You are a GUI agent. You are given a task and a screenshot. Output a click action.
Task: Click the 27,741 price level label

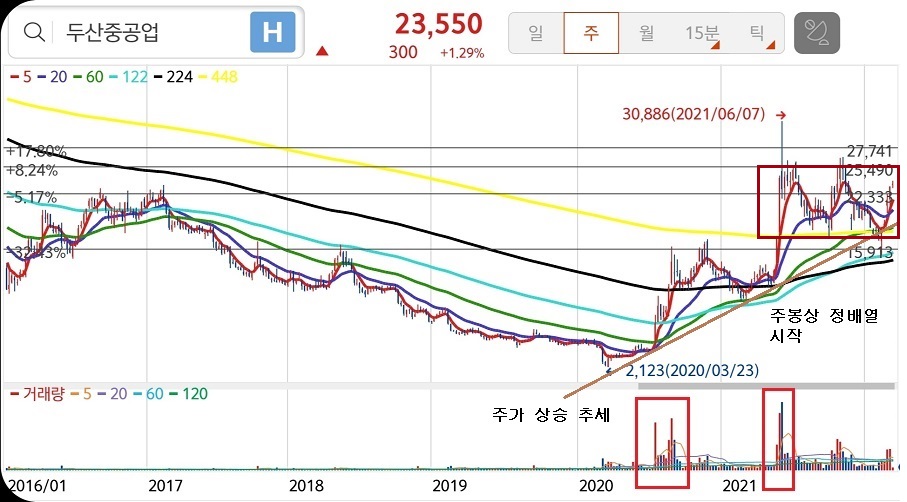pyautogui.click(x=870, y=152)
